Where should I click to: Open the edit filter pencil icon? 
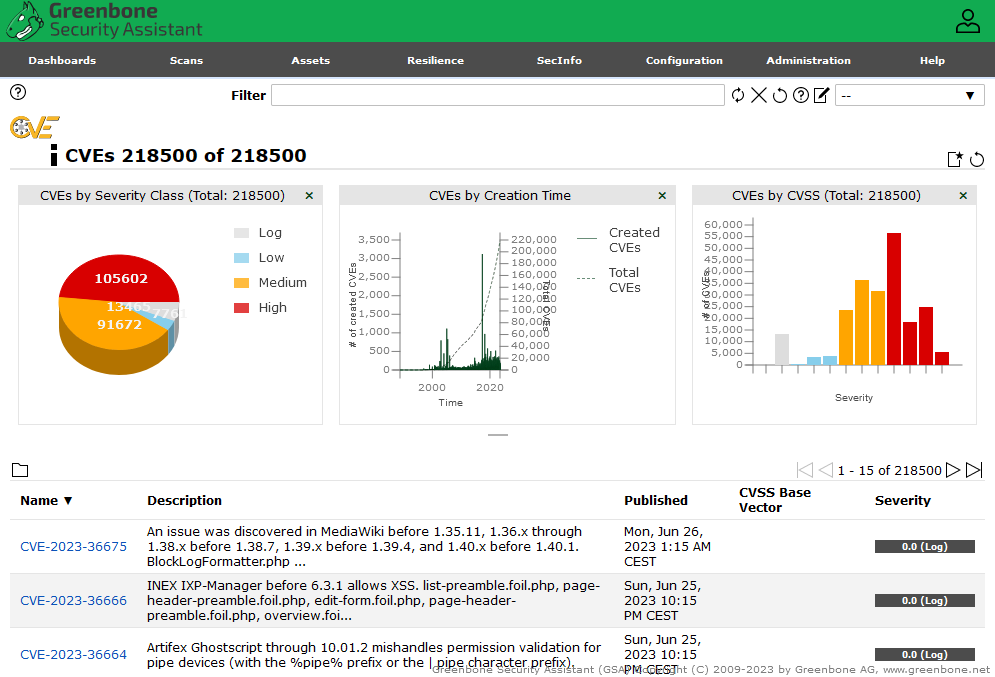coord(821,95)
